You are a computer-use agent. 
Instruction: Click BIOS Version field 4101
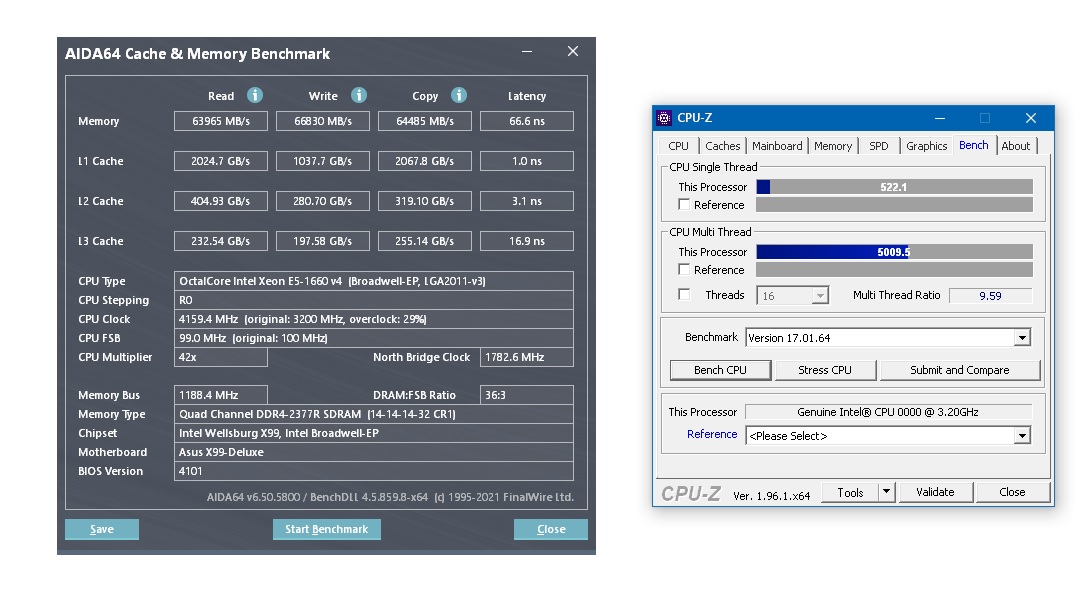coord(374,471)
